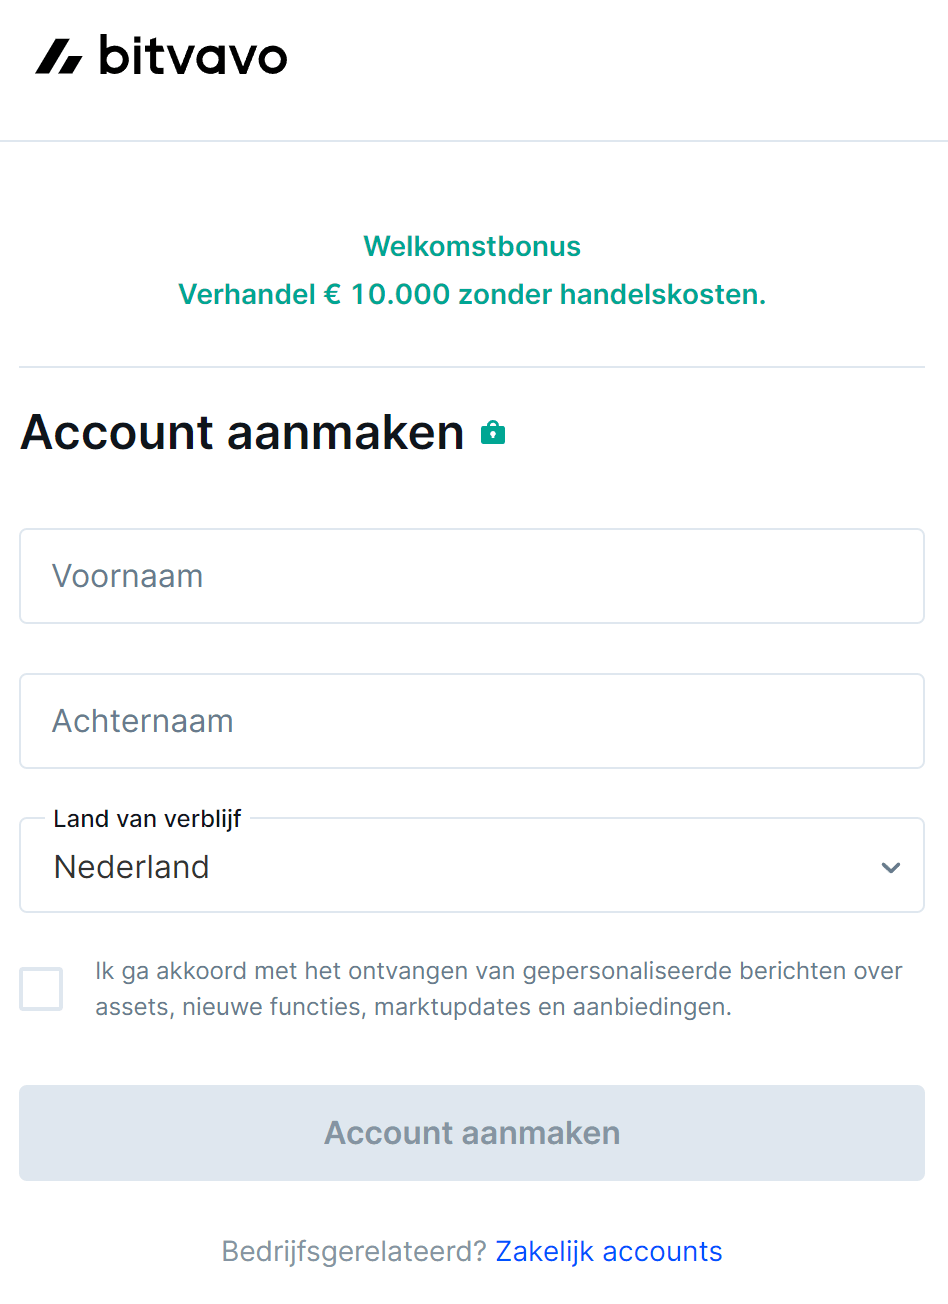Click the 'Welkomstbonus' promotional text
This screenshot has width=948, height=1304.
point(472,246)
